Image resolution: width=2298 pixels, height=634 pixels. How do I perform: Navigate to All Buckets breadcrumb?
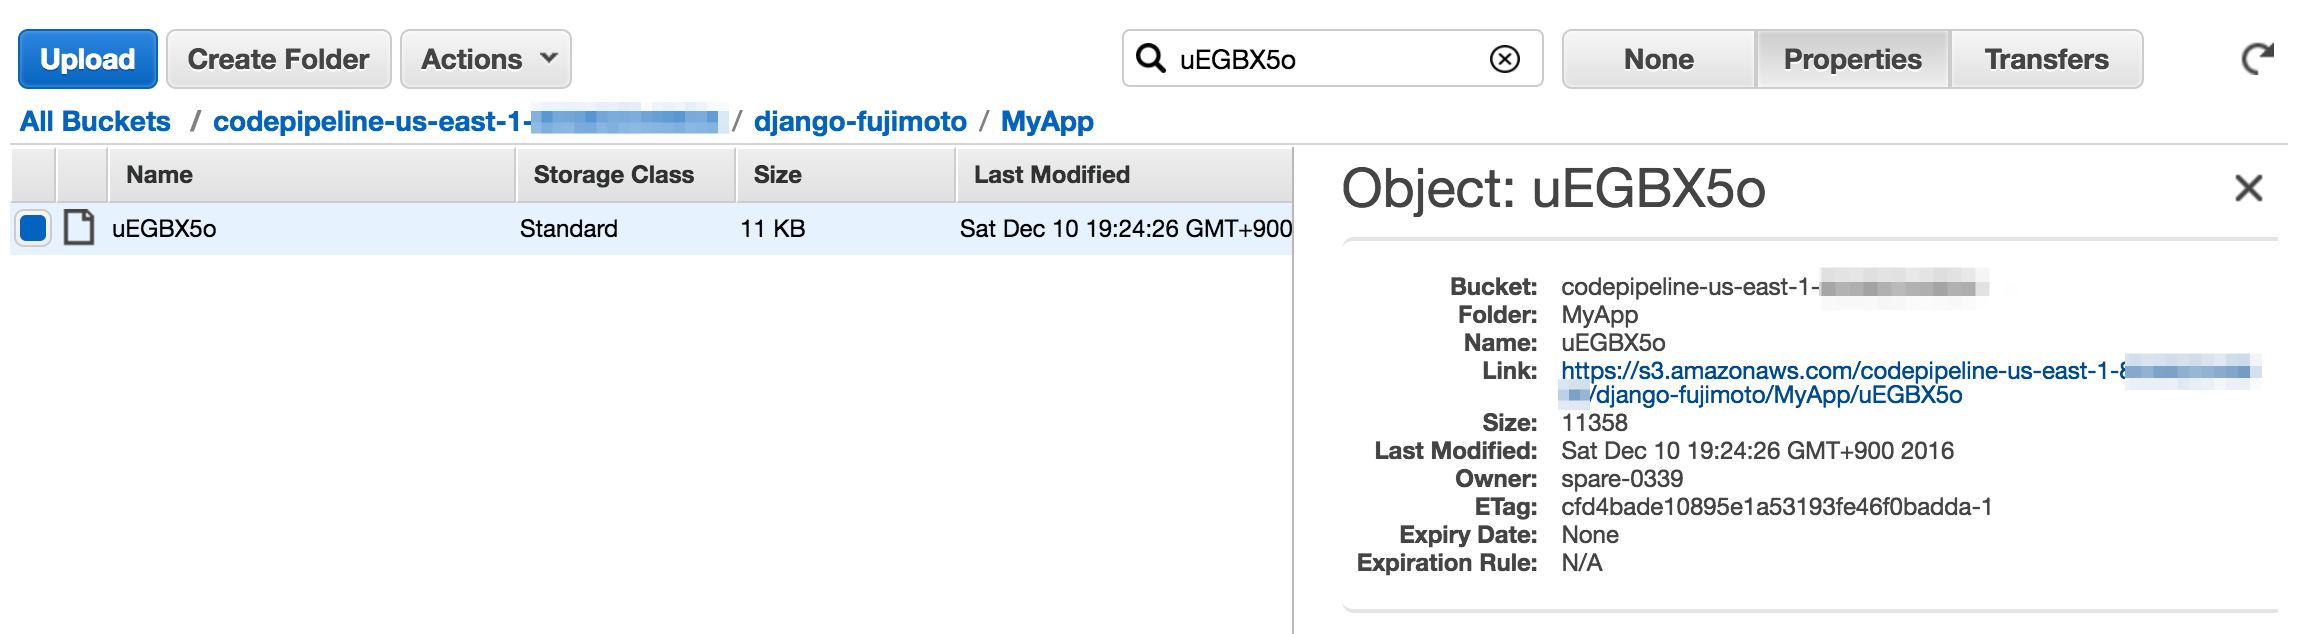pyautogui.click(x=94, y=121)
